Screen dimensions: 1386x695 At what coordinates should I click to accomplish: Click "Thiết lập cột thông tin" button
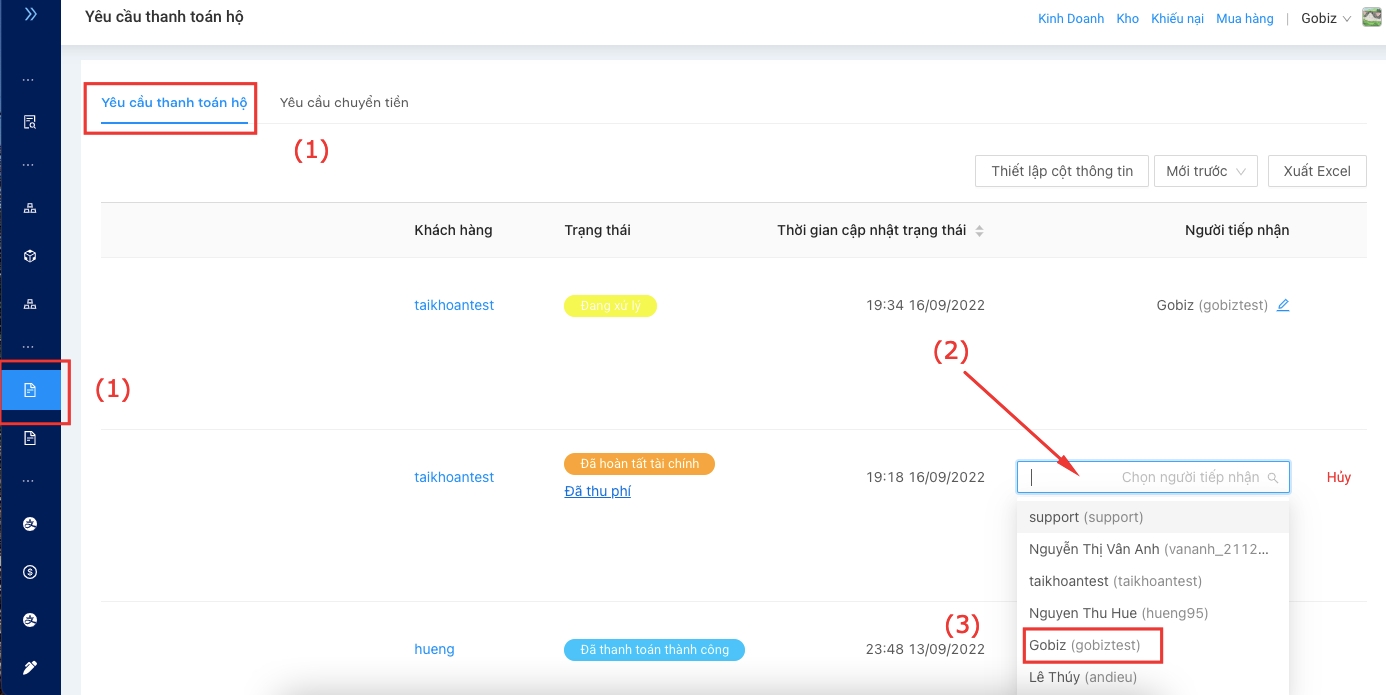tap(1062, 171)
